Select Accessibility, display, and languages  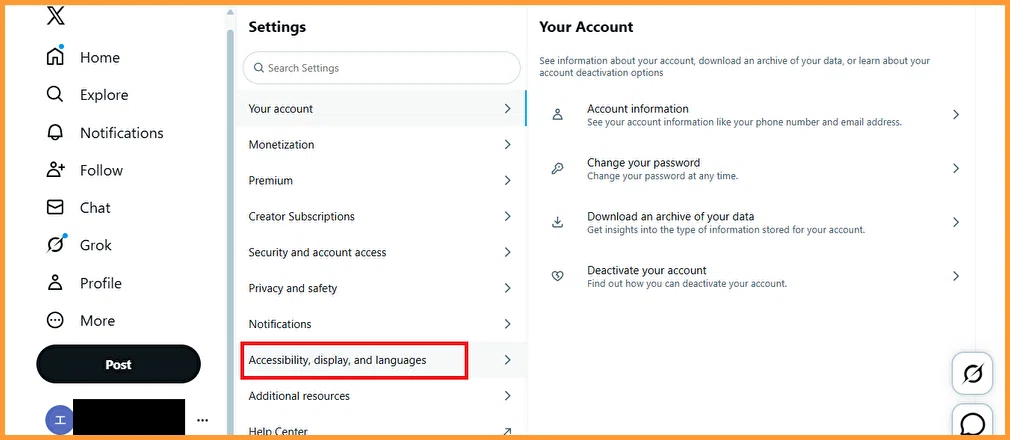[383, 360]
